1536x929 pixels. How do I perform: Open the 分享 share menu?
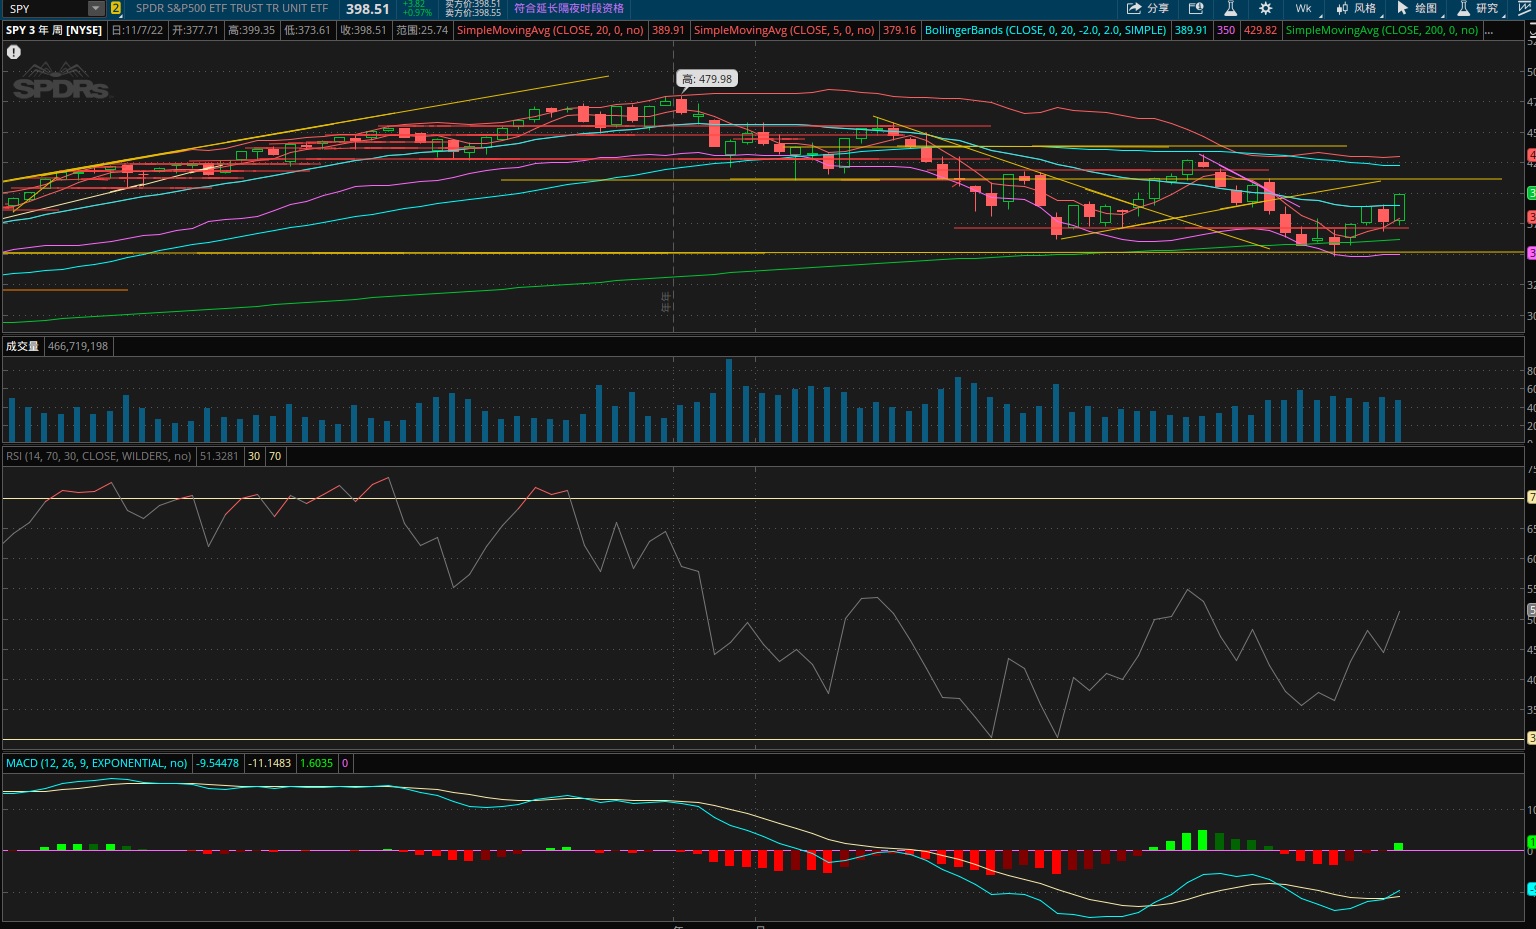(x=1147, y=8)
